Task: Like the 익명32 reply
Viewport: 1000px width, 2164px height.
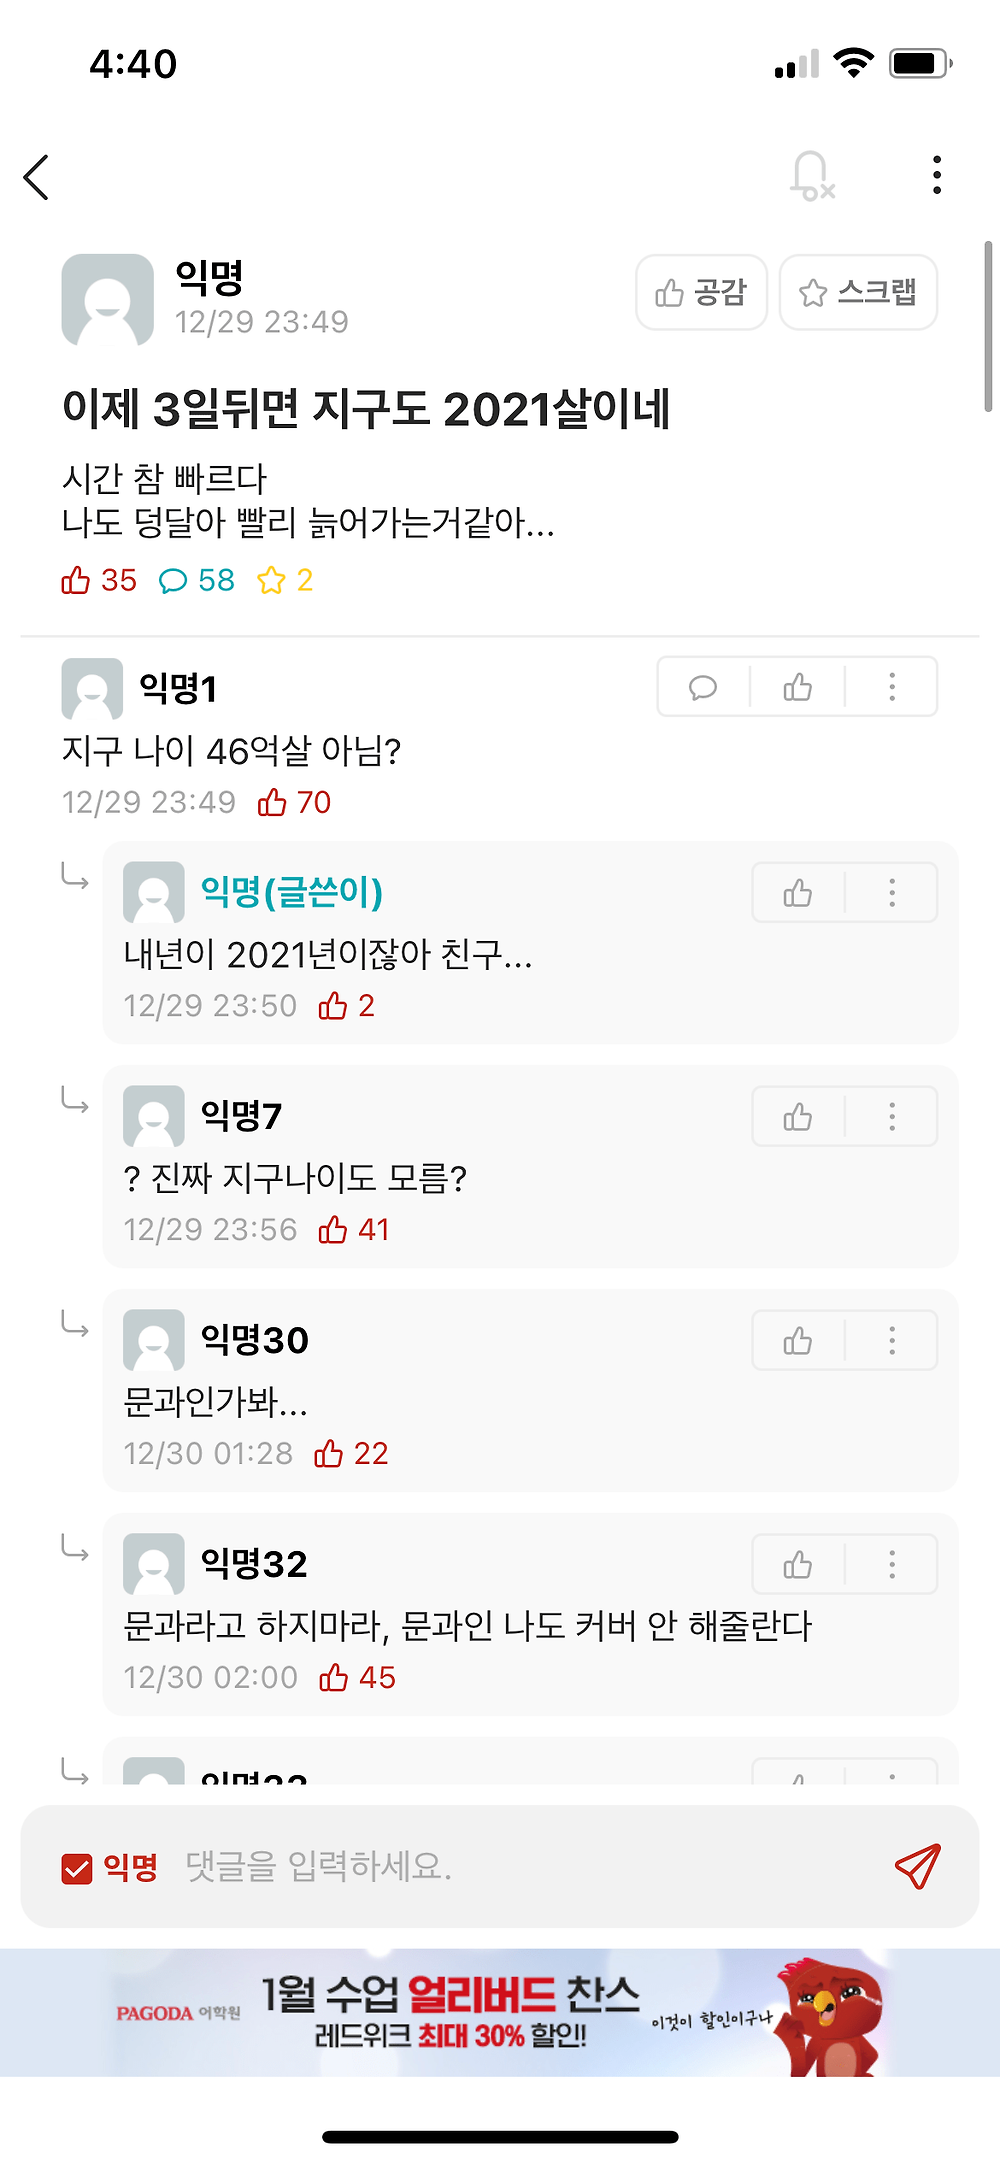Action: (x=797, y=1565)
